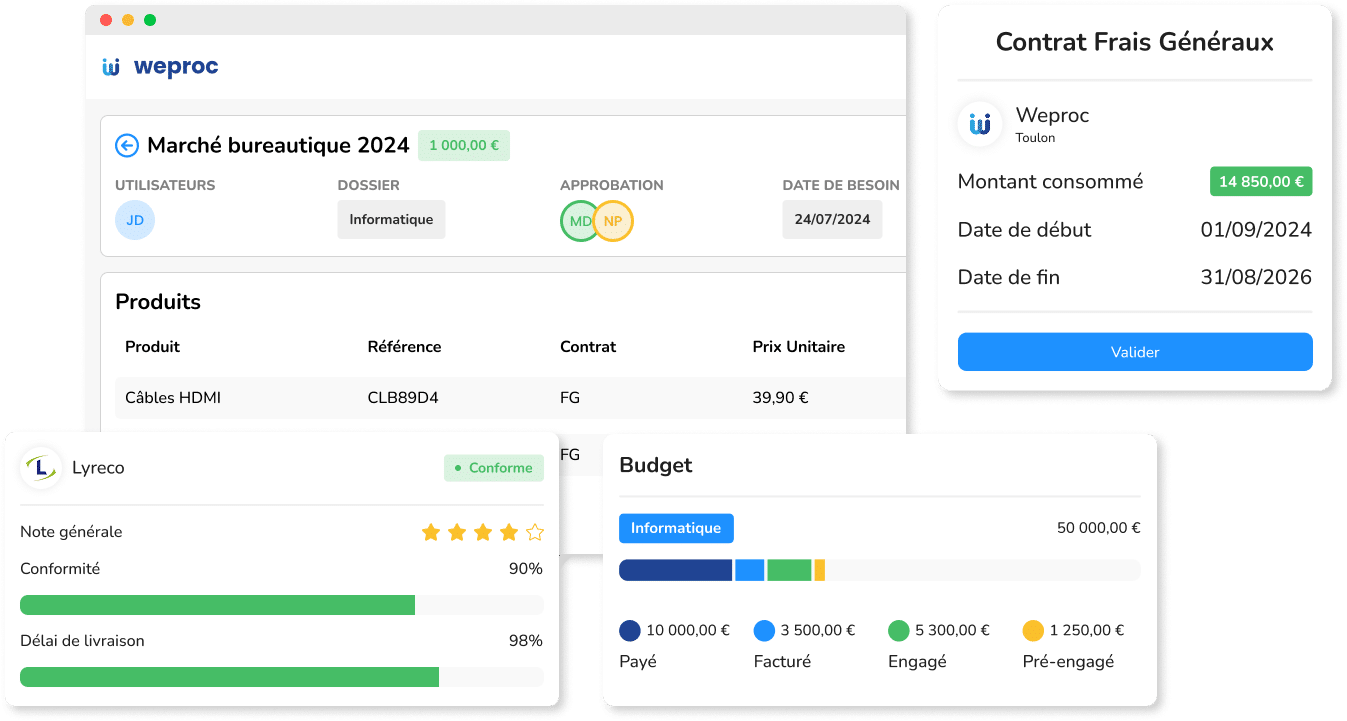The width and height of the screenshot is (1347, 721).
Task: Click the Lyreco supplier name
Action: (x=98, y=468)
